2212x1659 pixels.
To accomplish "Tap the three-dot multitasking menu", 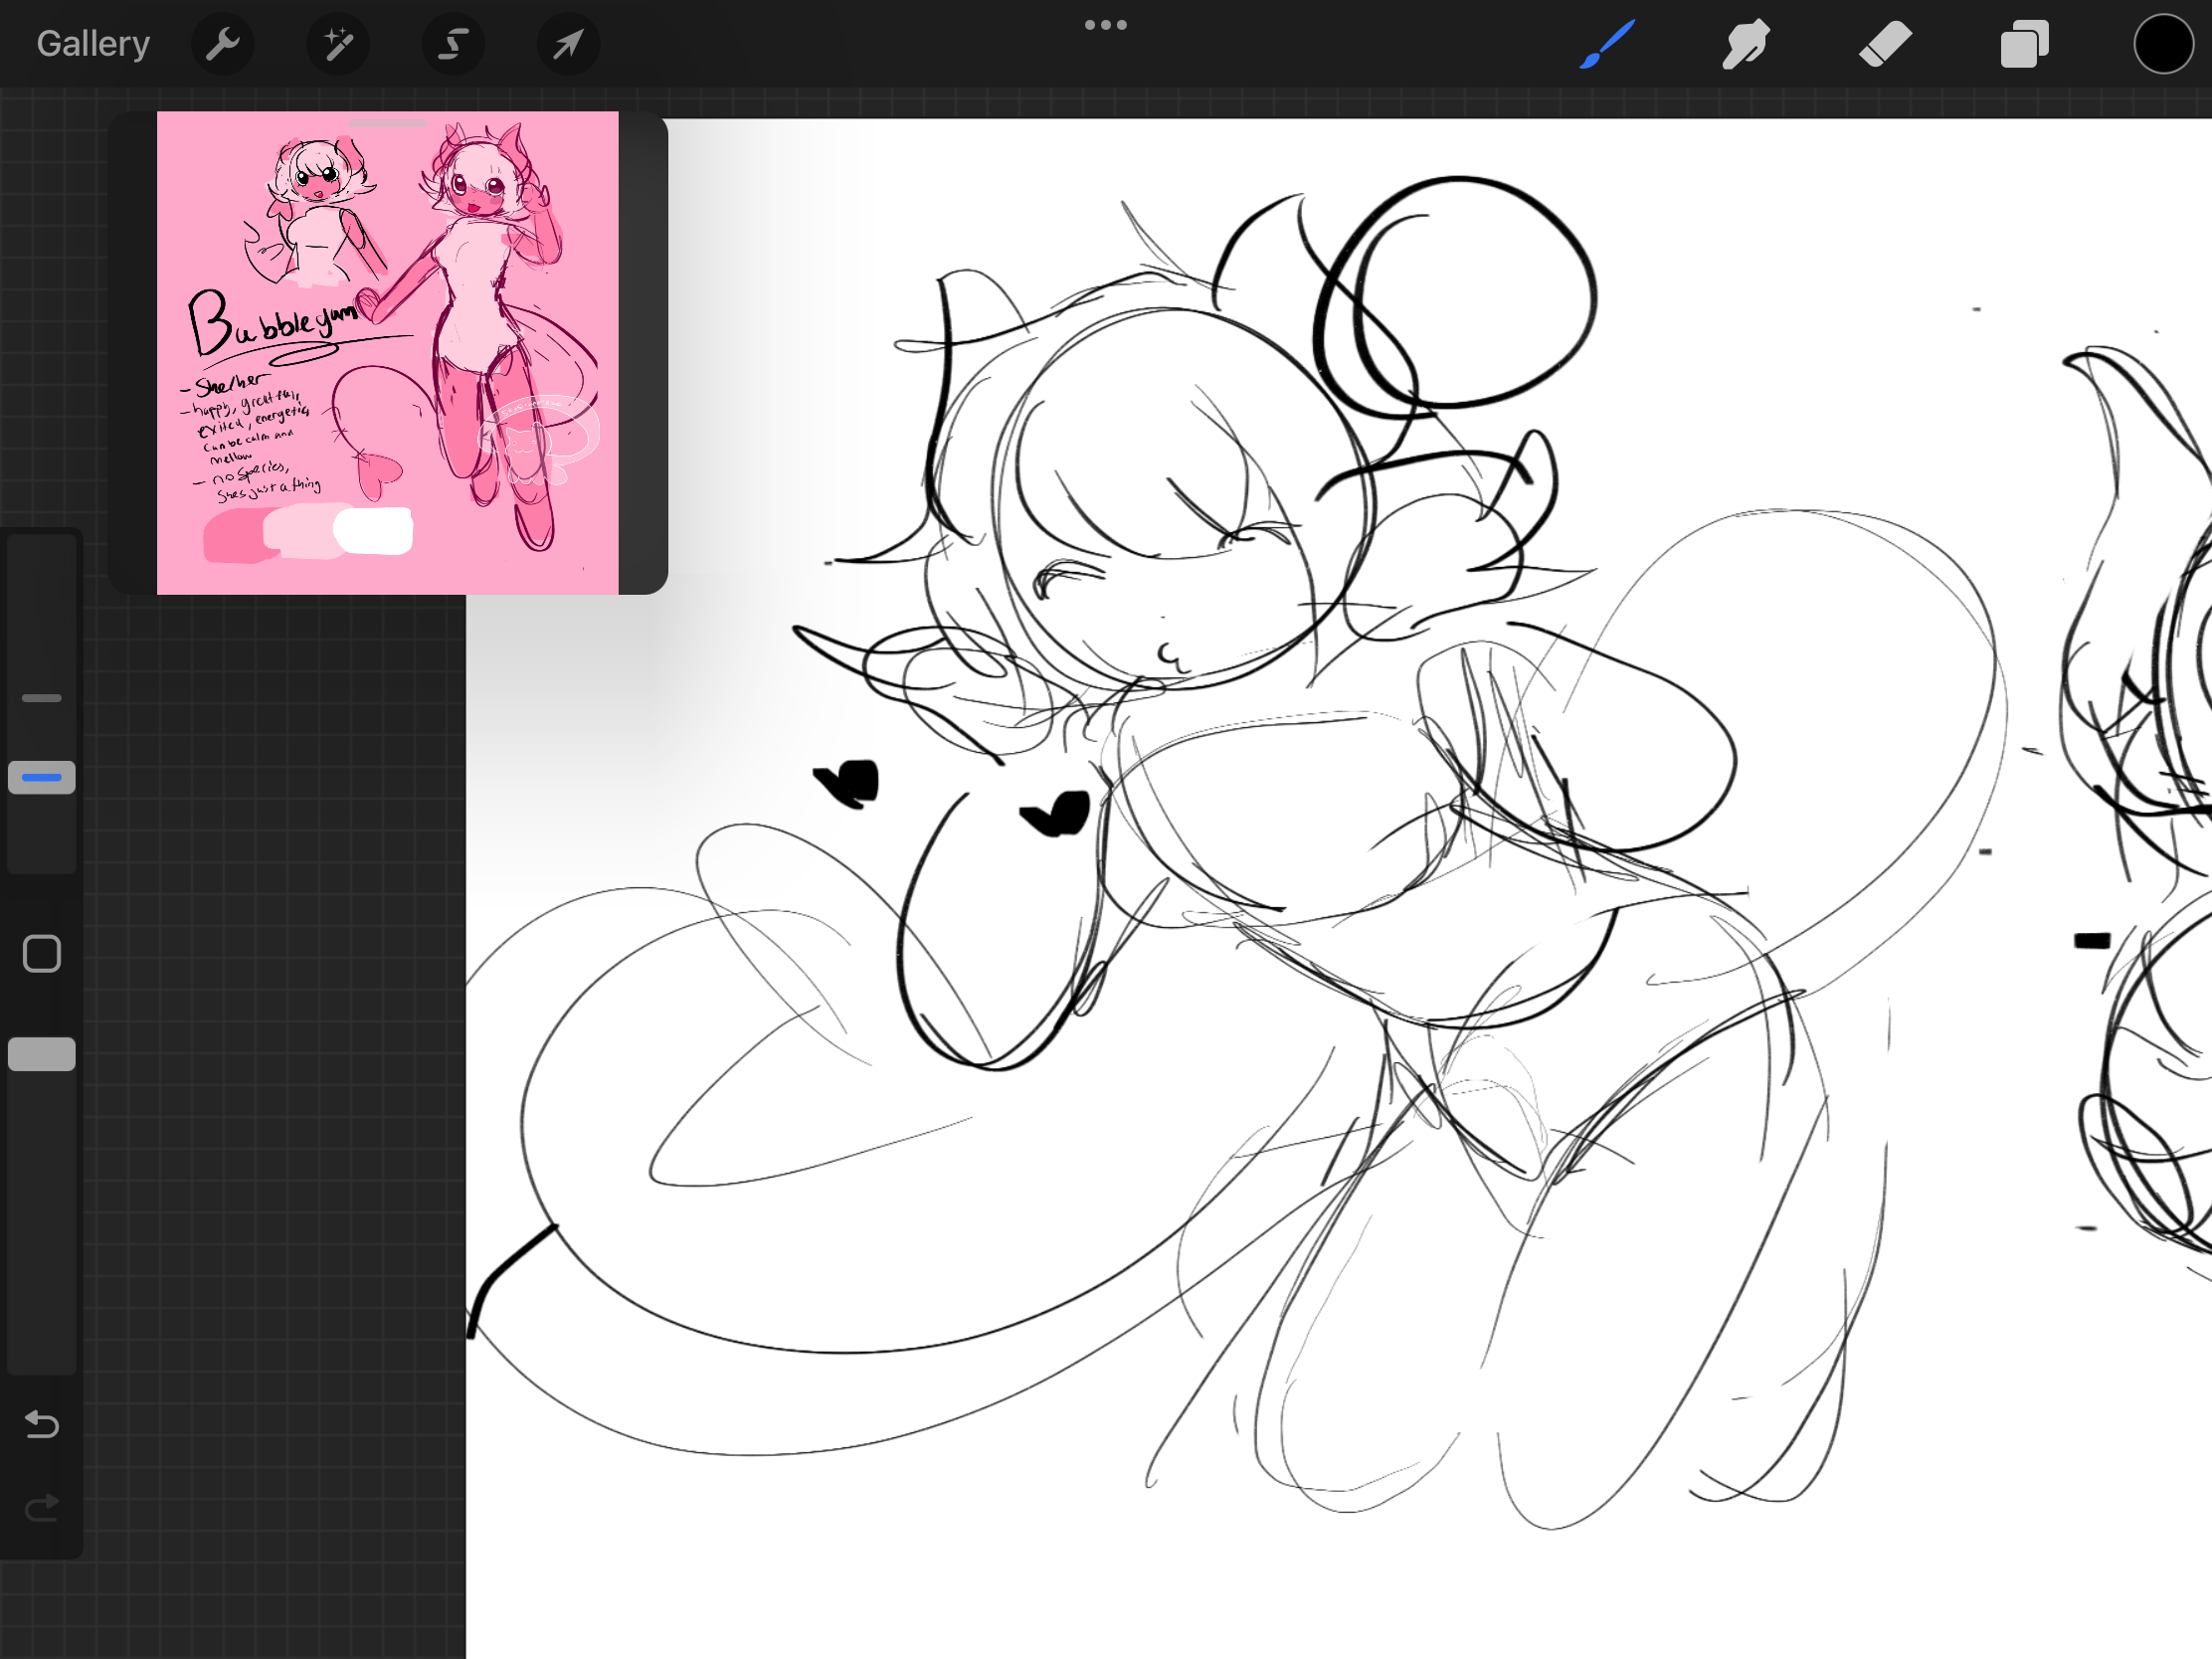I will coord(1105,25).
